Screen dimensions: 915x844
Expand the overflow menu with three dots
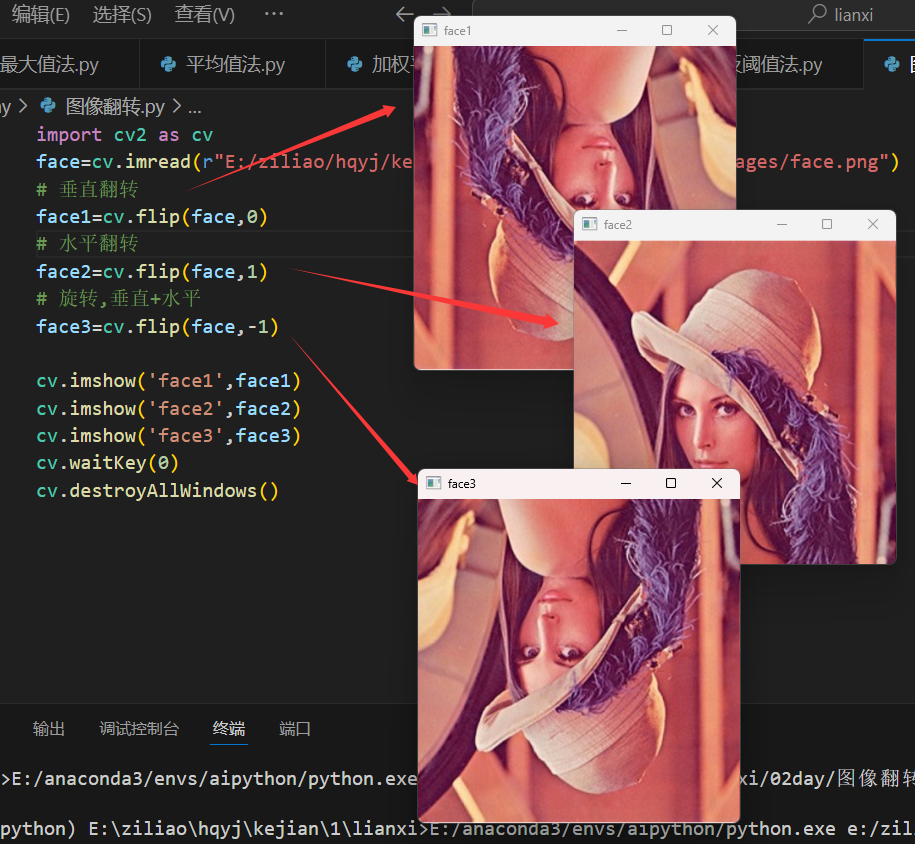[x=273, y=13]
